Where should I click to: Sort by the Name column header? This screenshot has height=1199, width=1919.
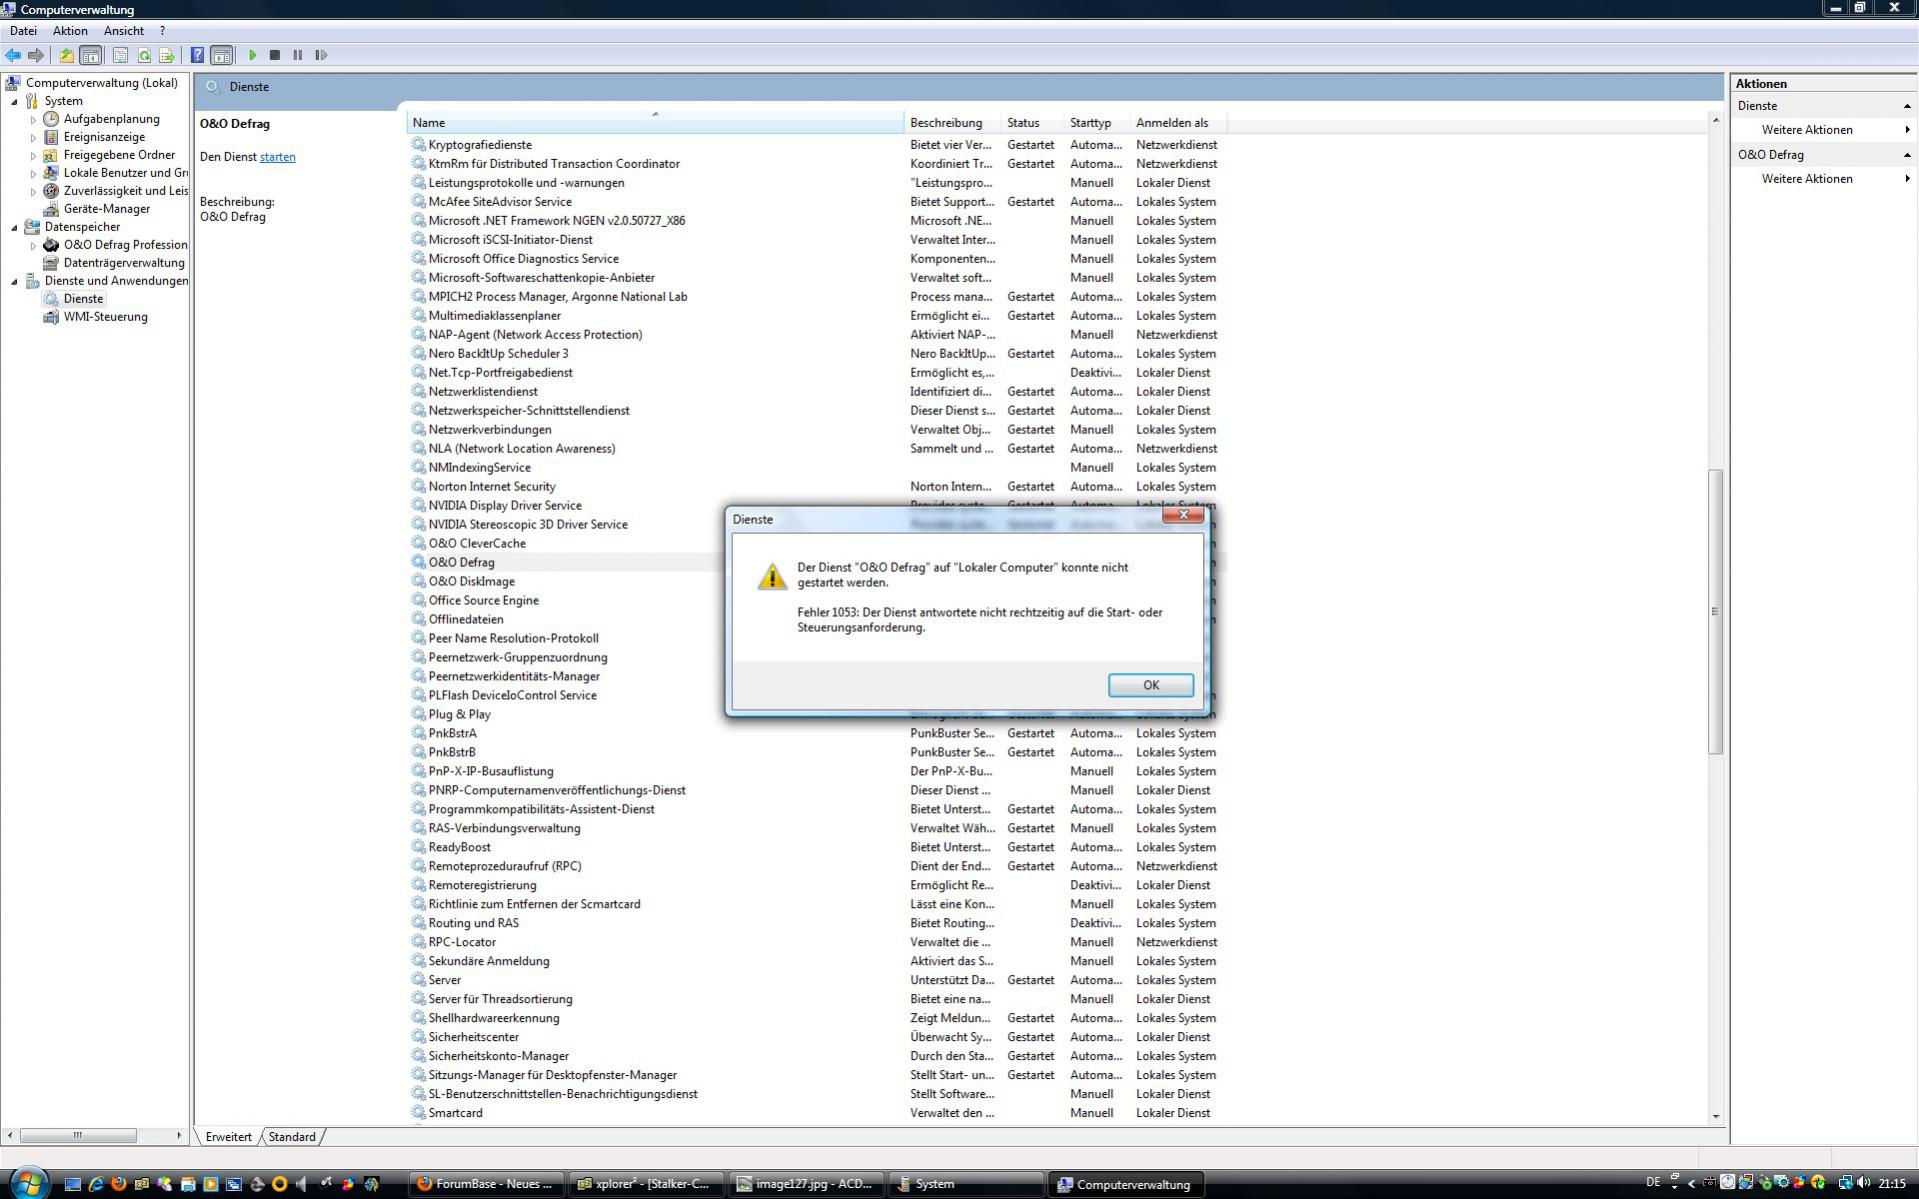click(655, 123)
